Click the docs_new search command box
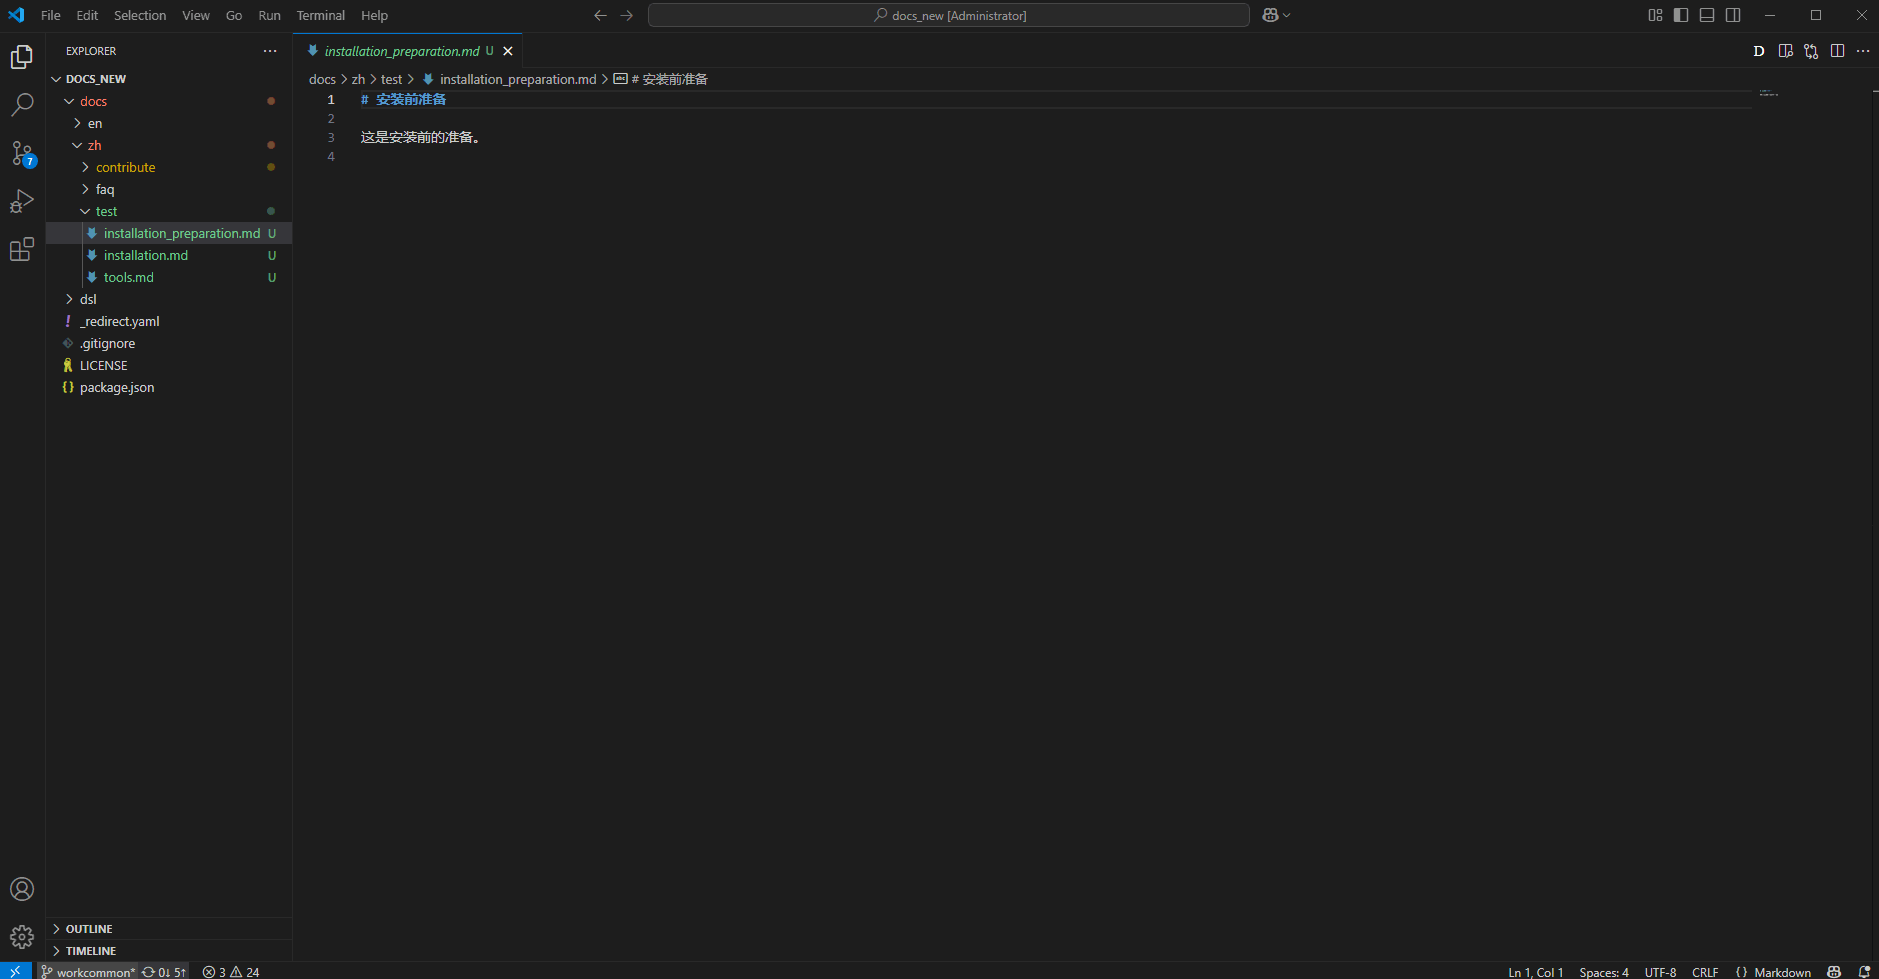Image resolution: width=1879 pixels, height=979 pixels. (948, 15)
